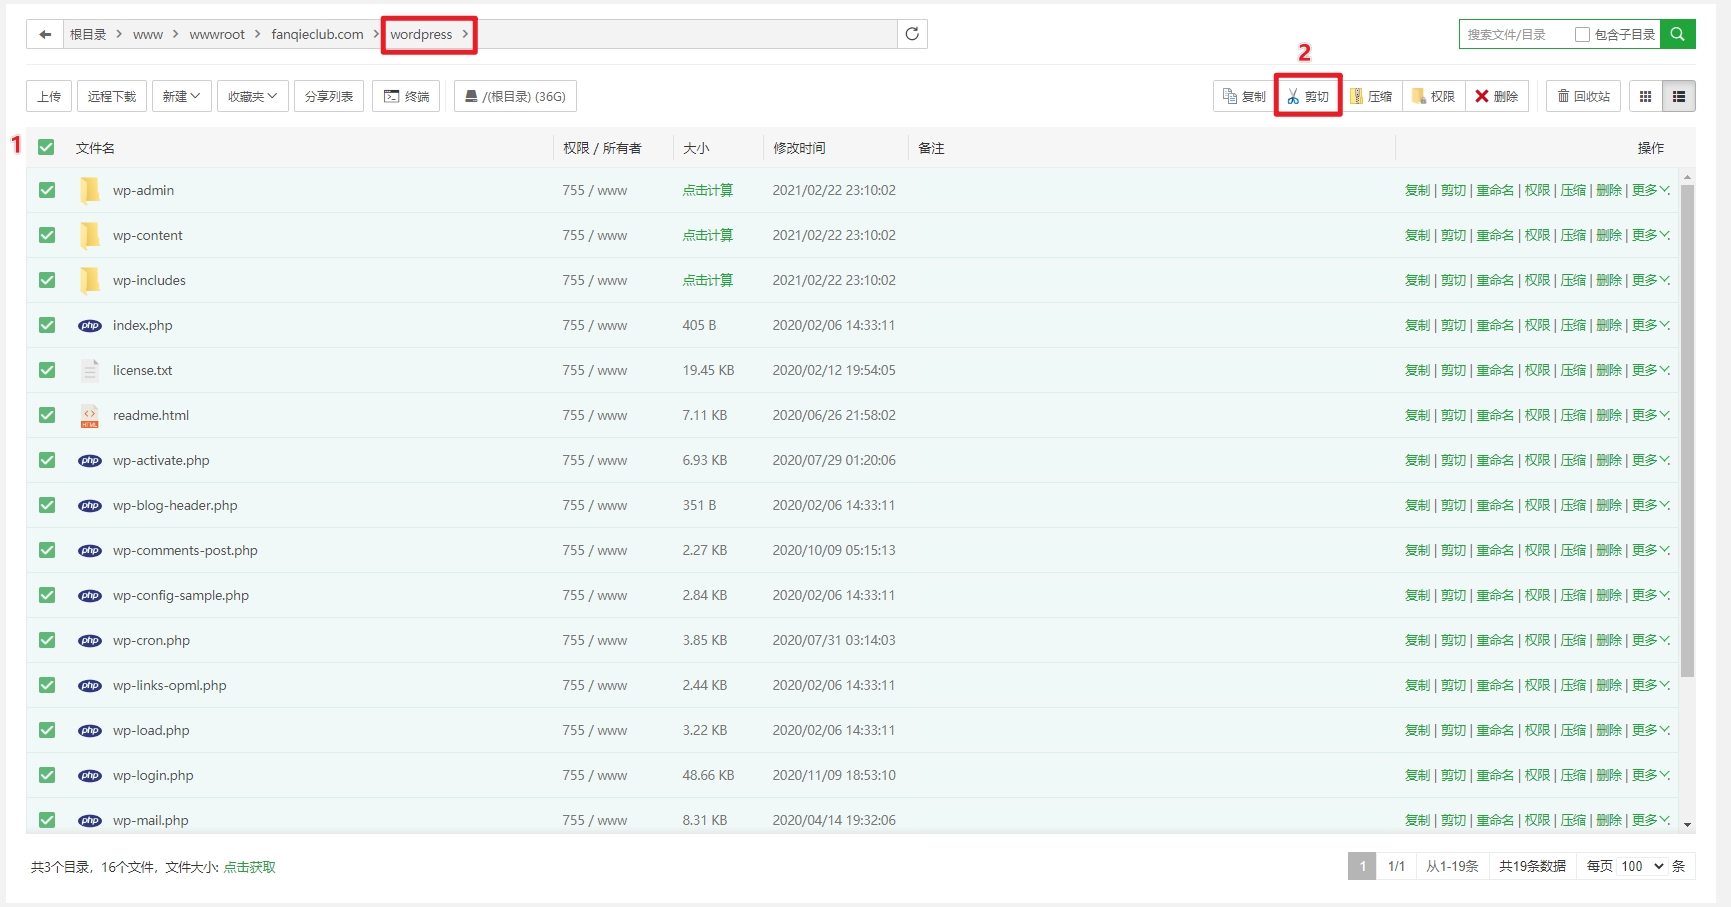Click the refresh path icon

(x=912, y=34)
